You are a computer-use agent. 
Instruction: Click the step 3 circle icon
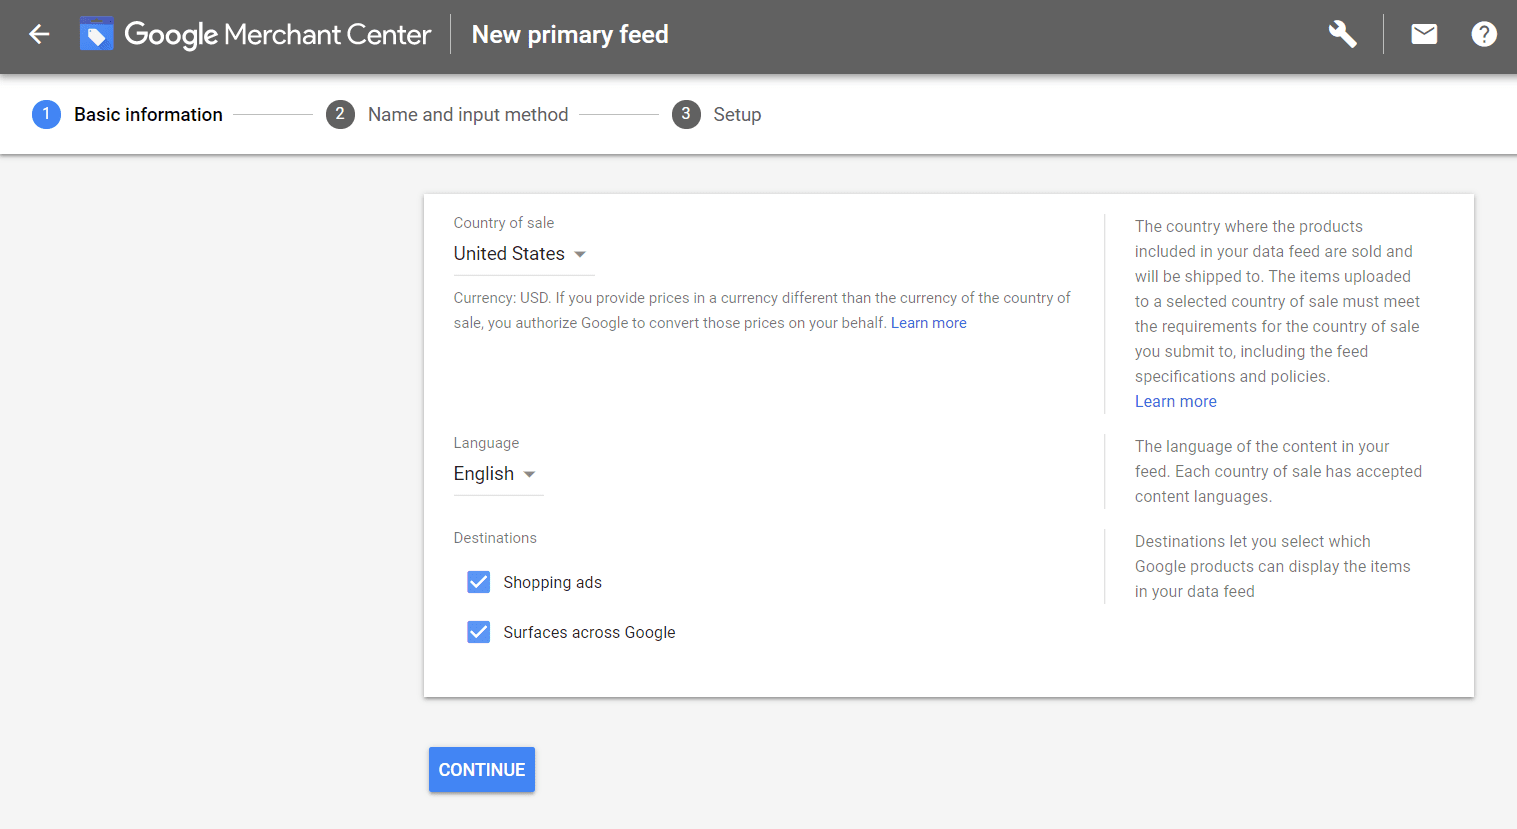[x=686, y=115]
